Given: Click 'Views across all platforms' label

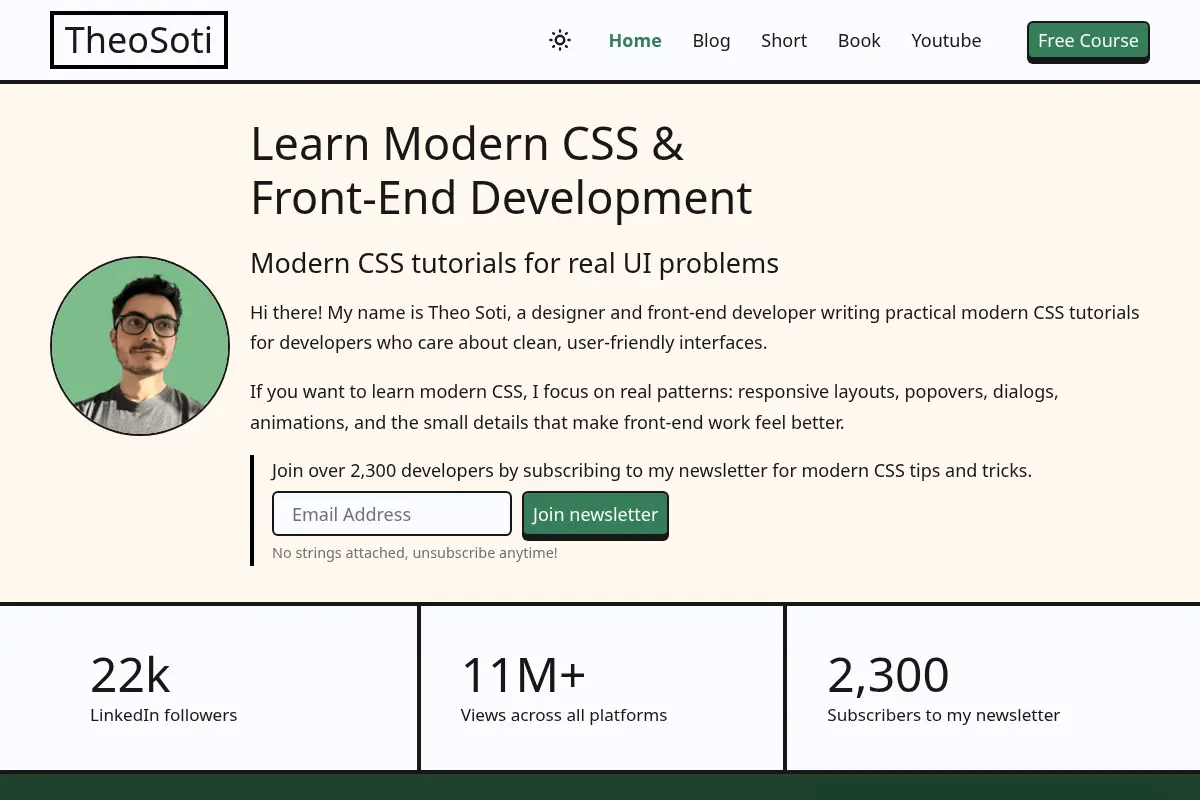Looking at the screenshot, I should (564, 715).
